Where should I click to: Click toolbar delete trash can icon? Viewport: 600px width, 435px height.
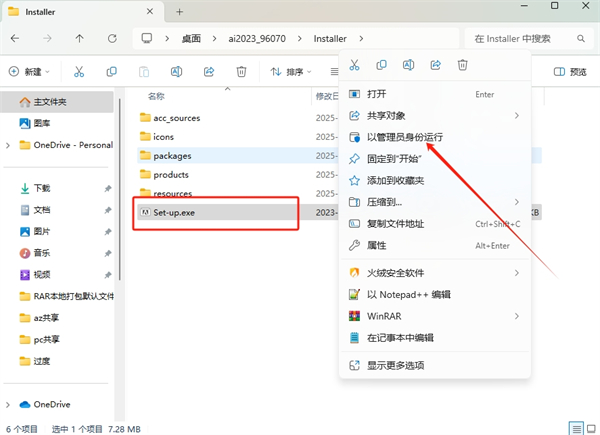[241, 72]
